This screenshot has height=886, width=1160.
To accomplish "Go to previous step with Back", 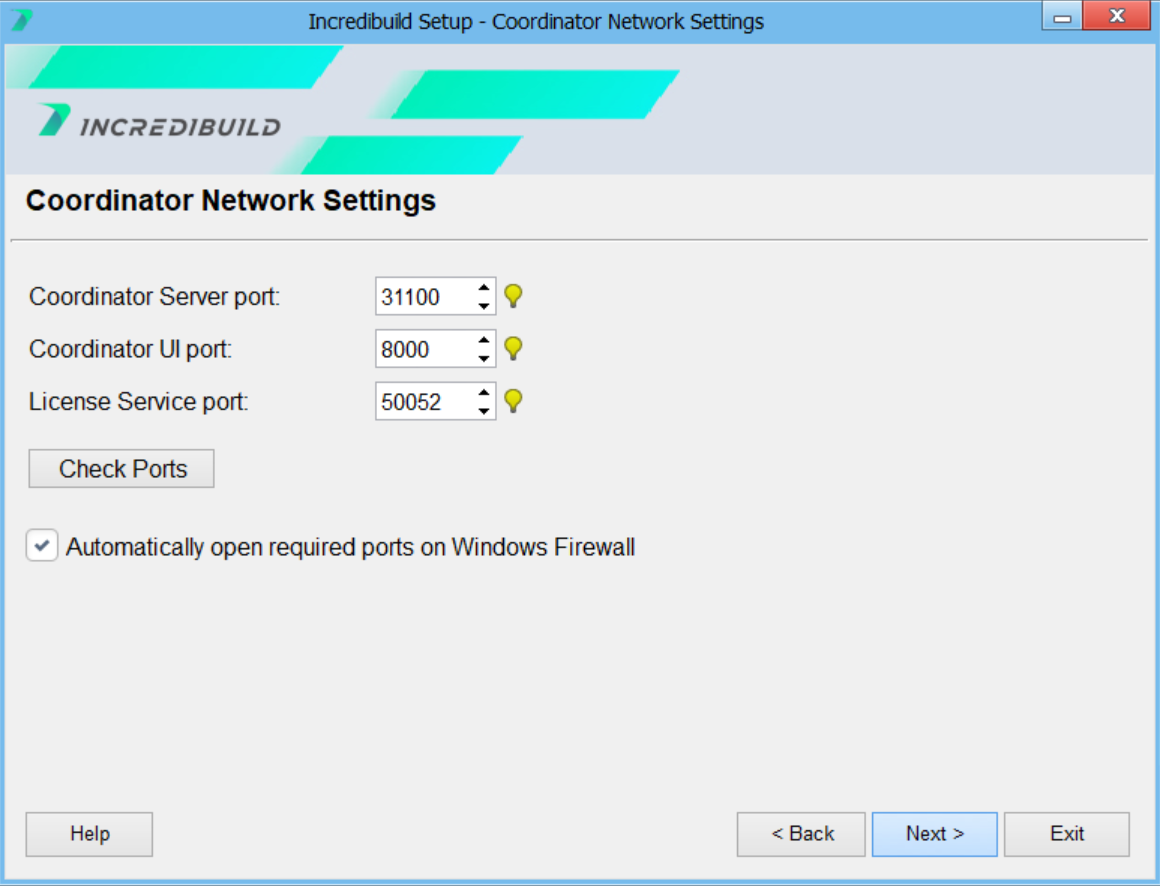I will [801, 834].
